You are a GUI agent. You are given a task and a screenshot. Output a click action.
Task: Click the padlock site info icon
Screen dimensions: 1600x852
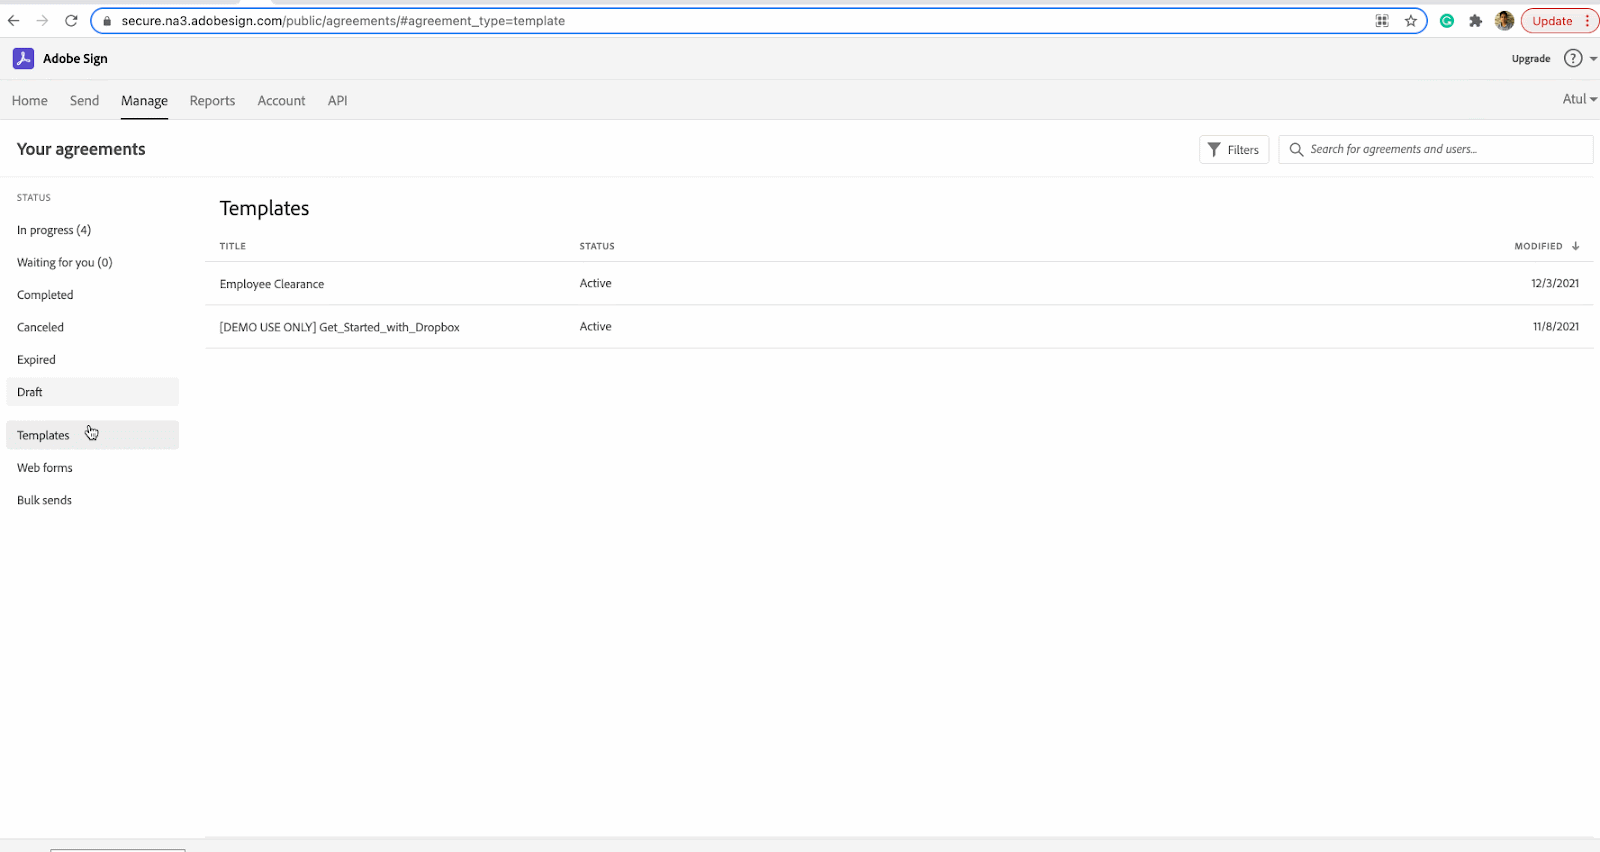click(107, 21)
